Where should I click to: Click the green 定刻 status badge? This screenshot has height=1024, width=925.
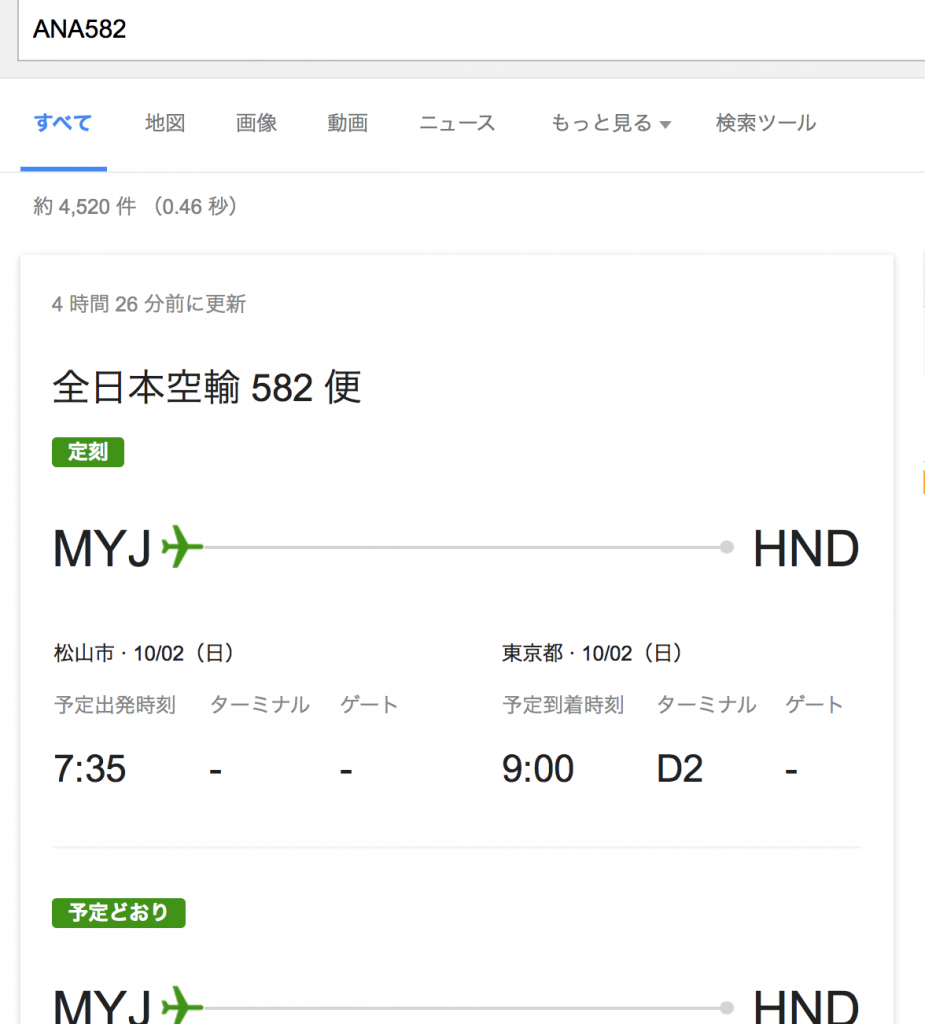(88, 452)
